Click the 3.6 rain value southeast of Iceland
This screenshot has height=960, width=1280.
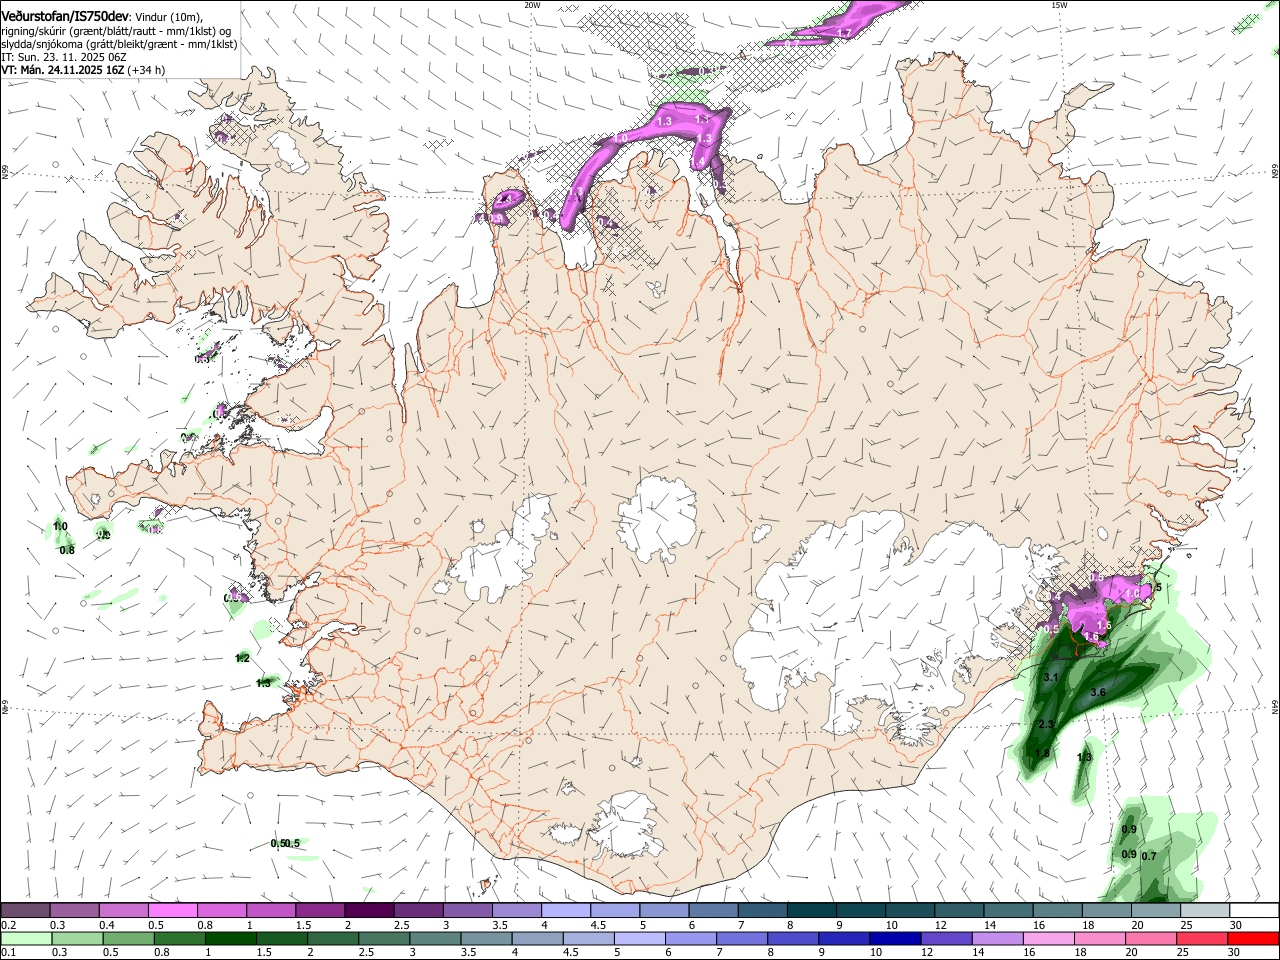point(1098,692)
